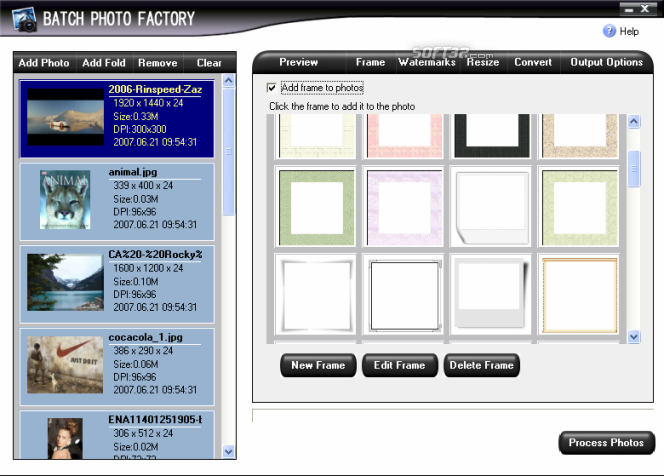Screen dimensions: 664x476
Task: Close the Batch Photo Factory window
Action: point(645,9)
